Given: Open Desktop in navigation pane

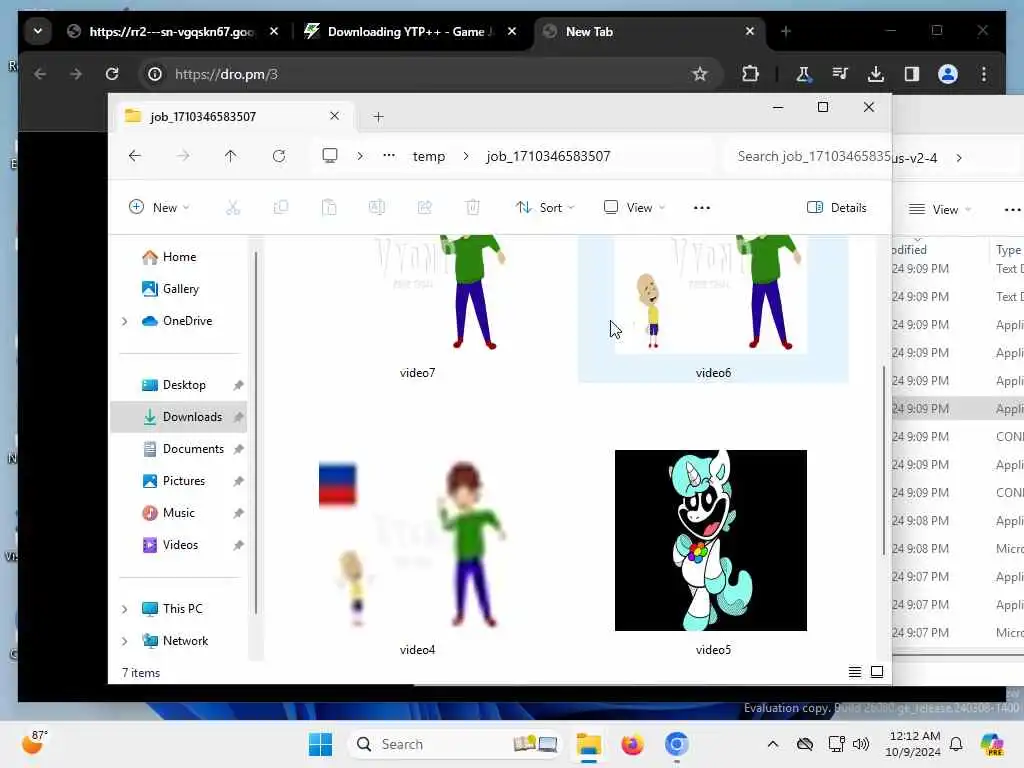Looking at the screenshot, I should pos(184,385).
